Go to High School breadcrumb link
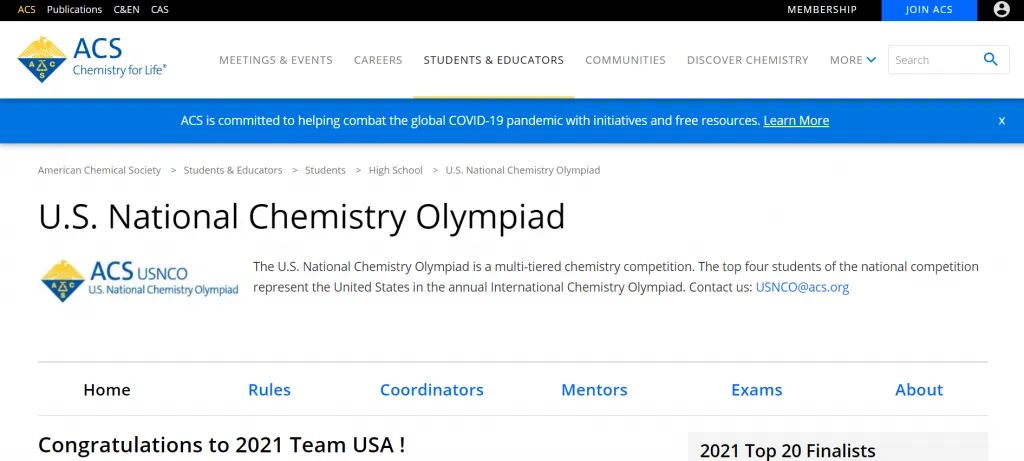 tap(396, 170)
